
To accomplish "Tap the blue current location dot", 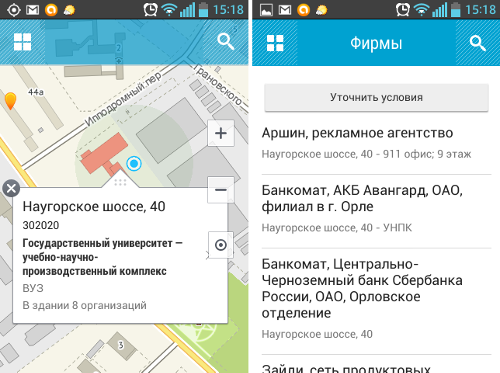I will (x=134, y=163).
